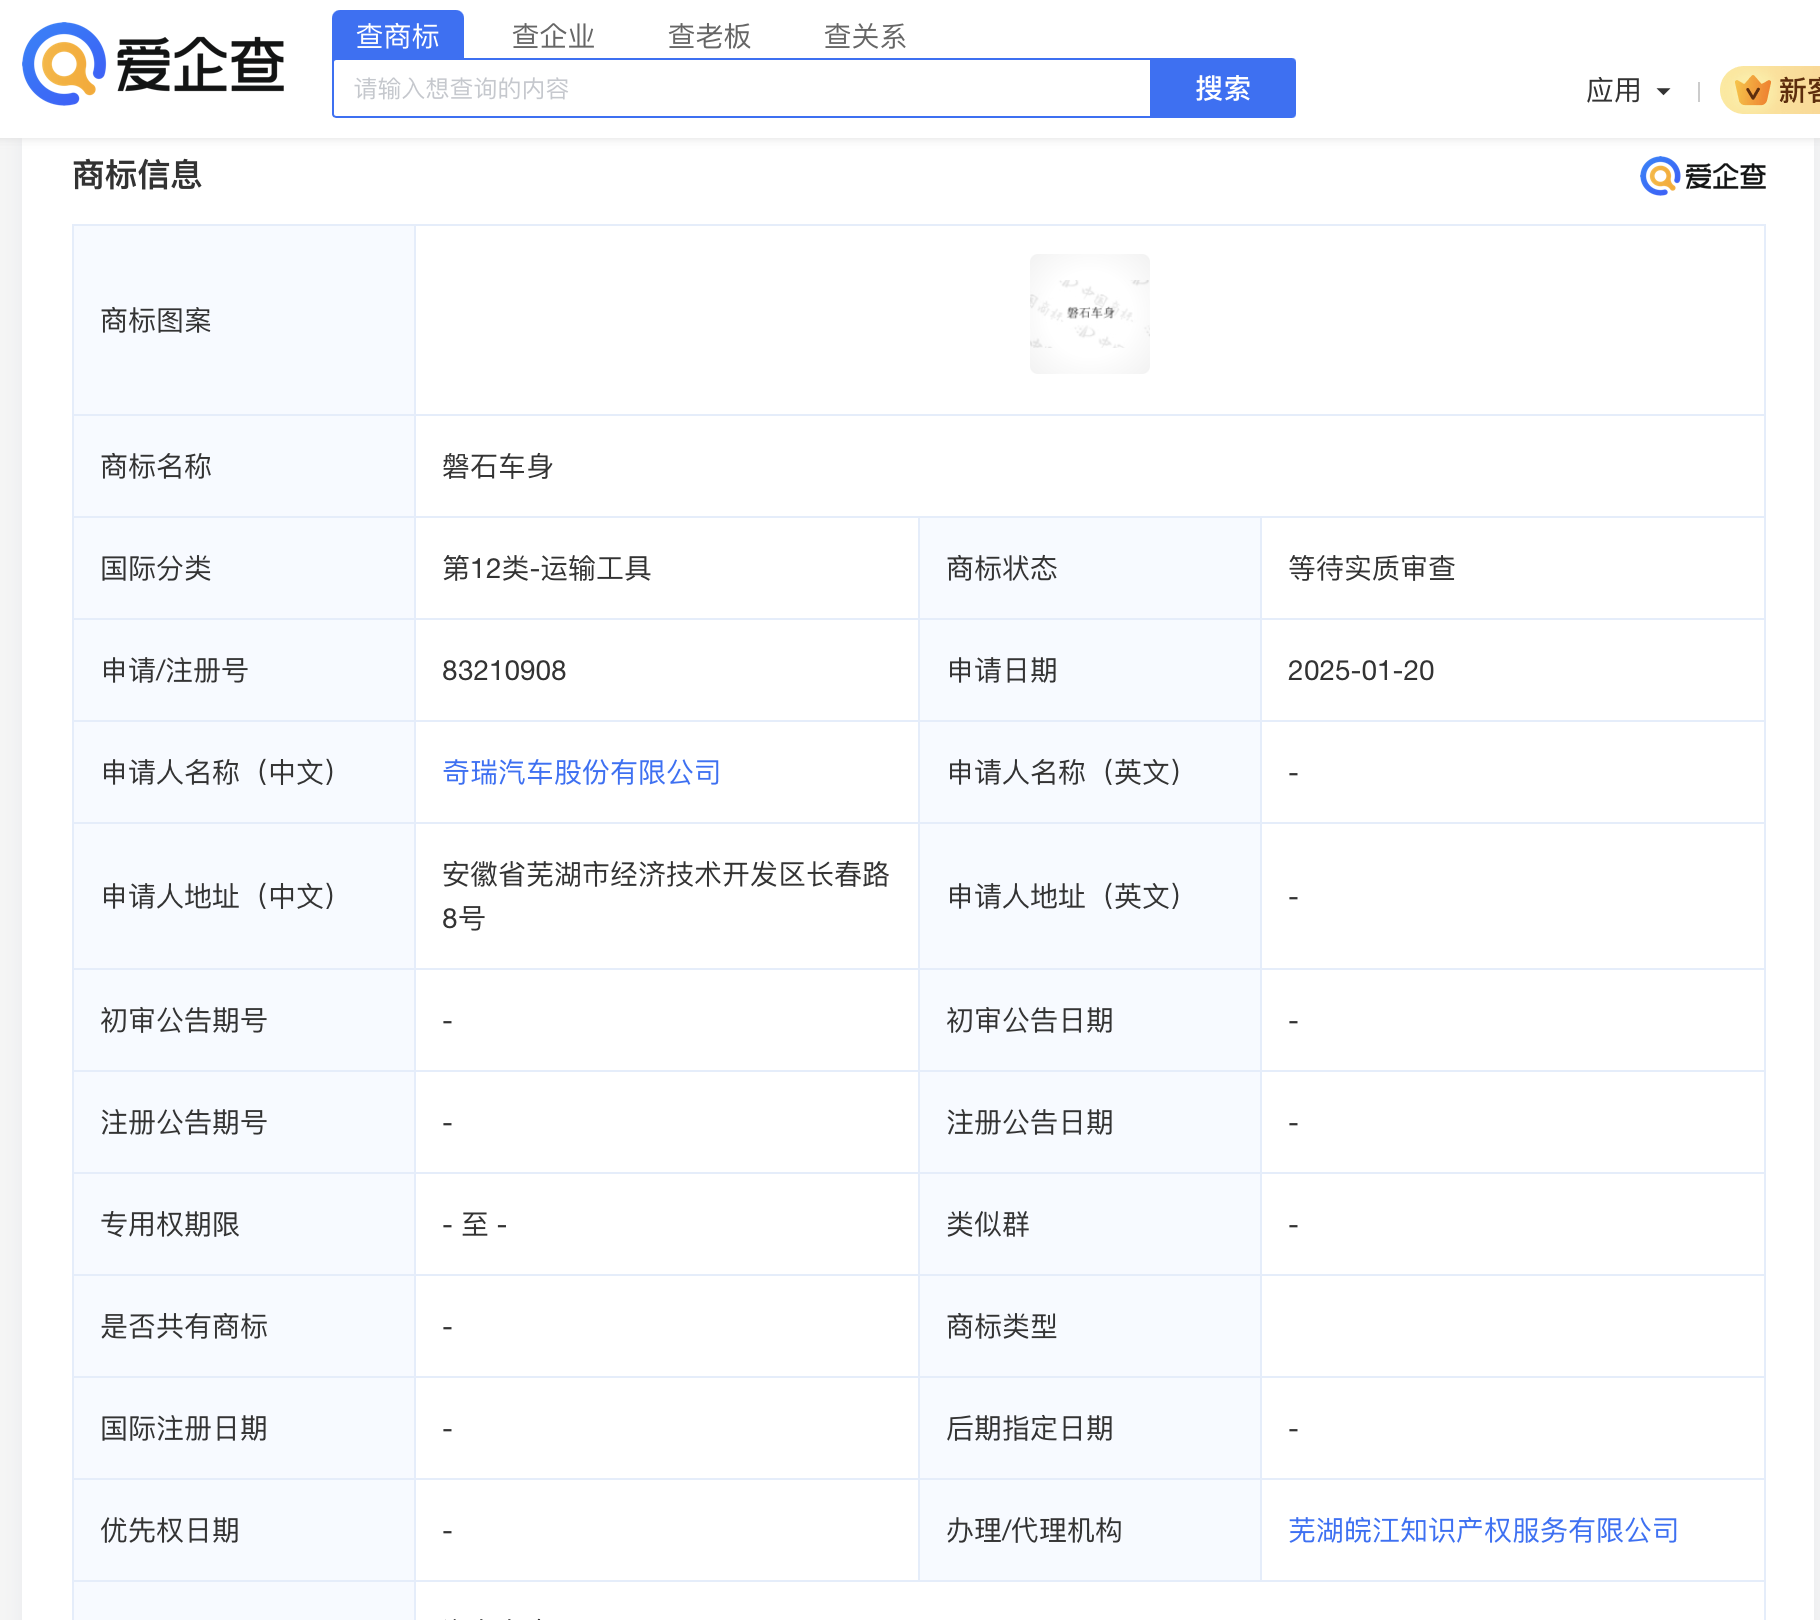Click the 爱企查 logo in the header
Viewport: 1820px width, 1620px height.
tap(154, 64)
